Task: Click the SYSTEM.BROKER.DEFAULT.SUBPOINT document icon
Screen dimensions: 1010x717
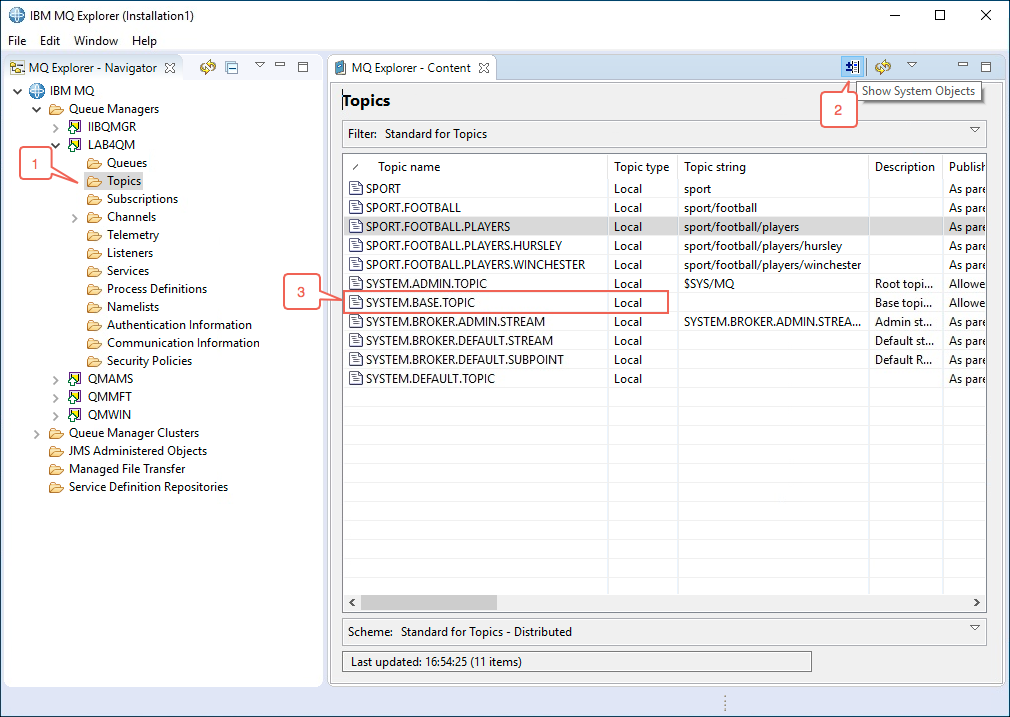Action: 356,359
